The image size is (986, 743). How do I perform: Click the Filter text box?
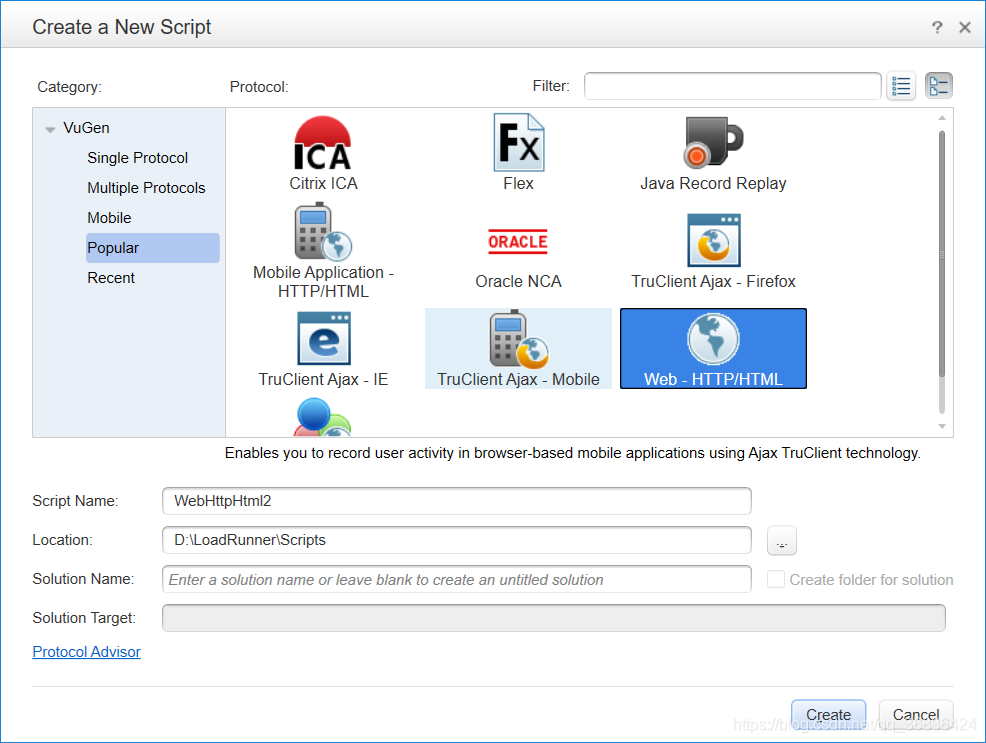pyautogui.click(x=733, y=86)
